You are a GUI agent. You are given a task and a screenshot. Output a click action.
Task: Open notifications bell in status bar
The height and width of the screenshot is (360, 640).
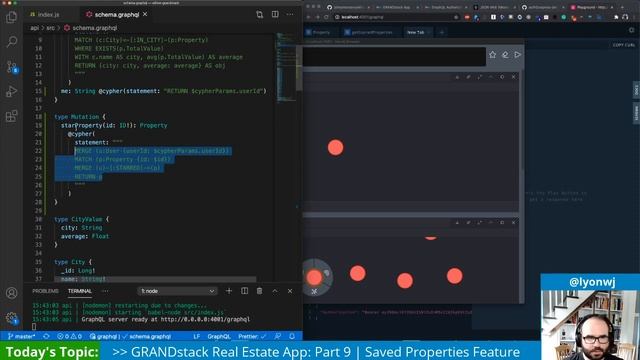tap(292, 337)
